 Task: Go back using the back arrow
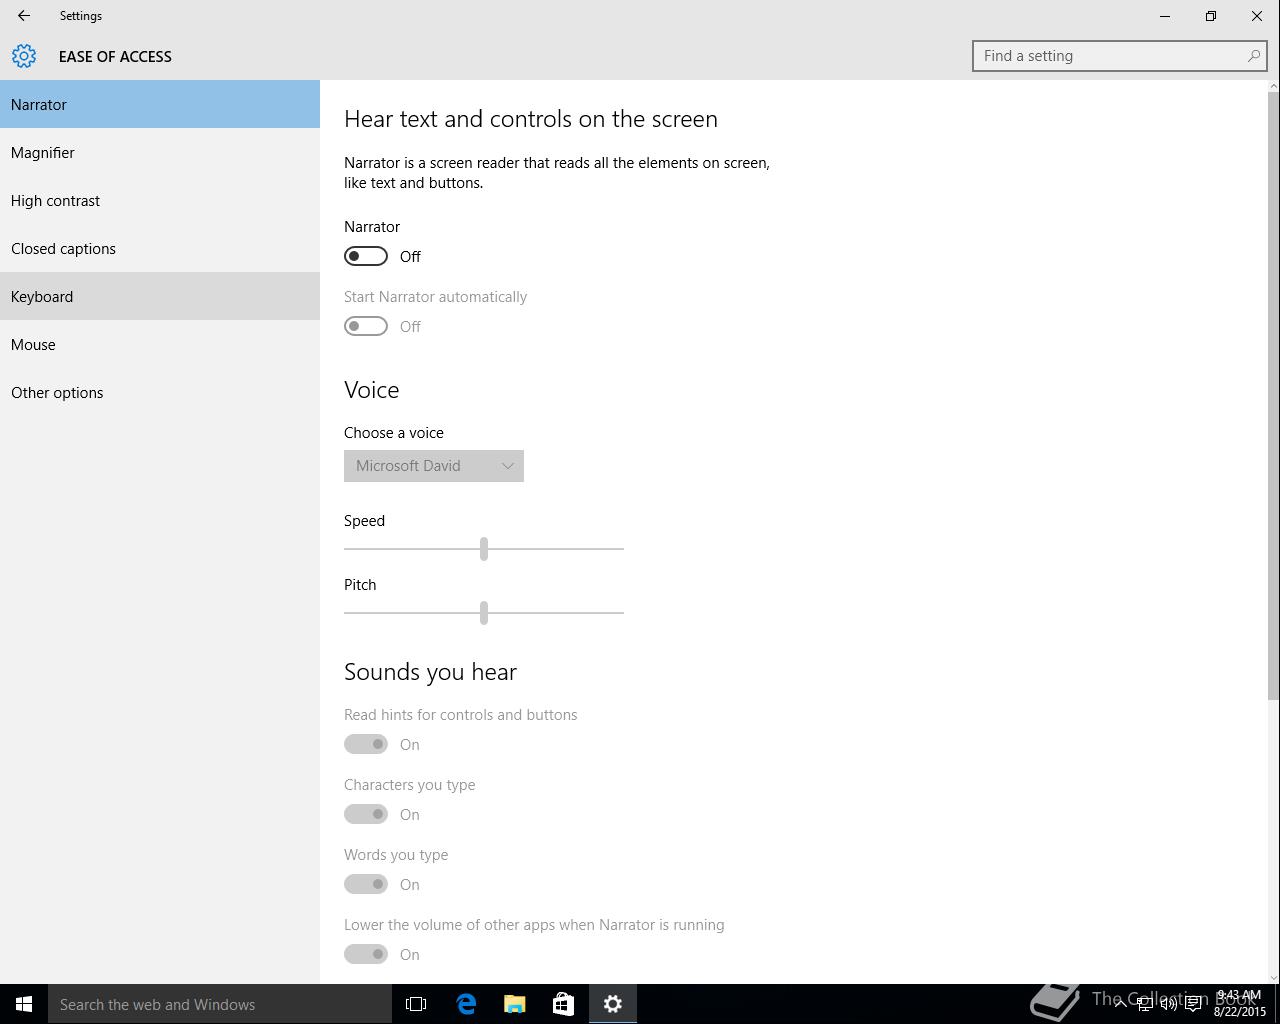point(24,16)
